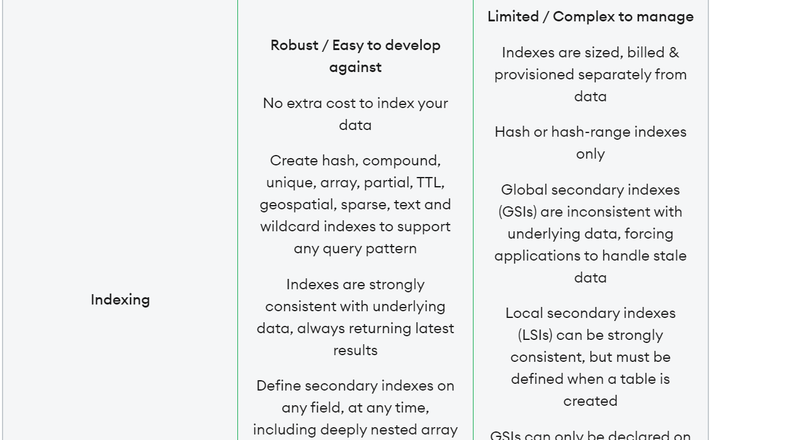Click 'GSIs can only be declared on' text

pyautogui.click(x=590, y=435)
